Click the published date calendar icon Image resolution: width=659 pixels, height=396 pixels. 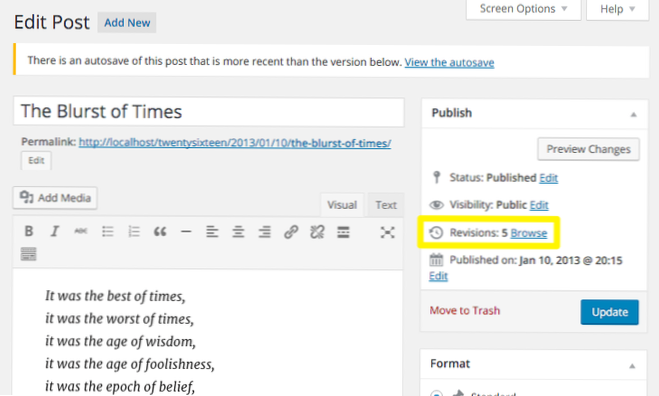(x=436, y=260)
